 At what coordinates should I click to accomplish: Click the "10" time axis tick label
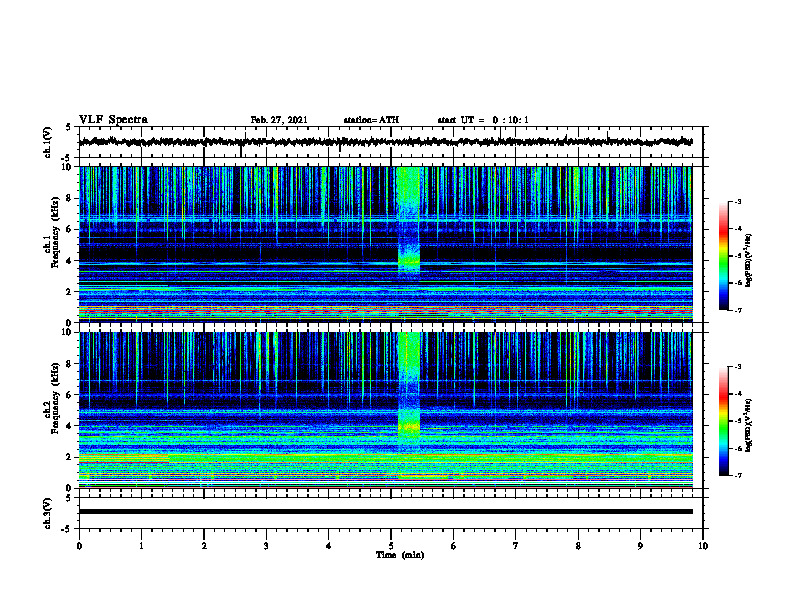(x=703, y=546)
